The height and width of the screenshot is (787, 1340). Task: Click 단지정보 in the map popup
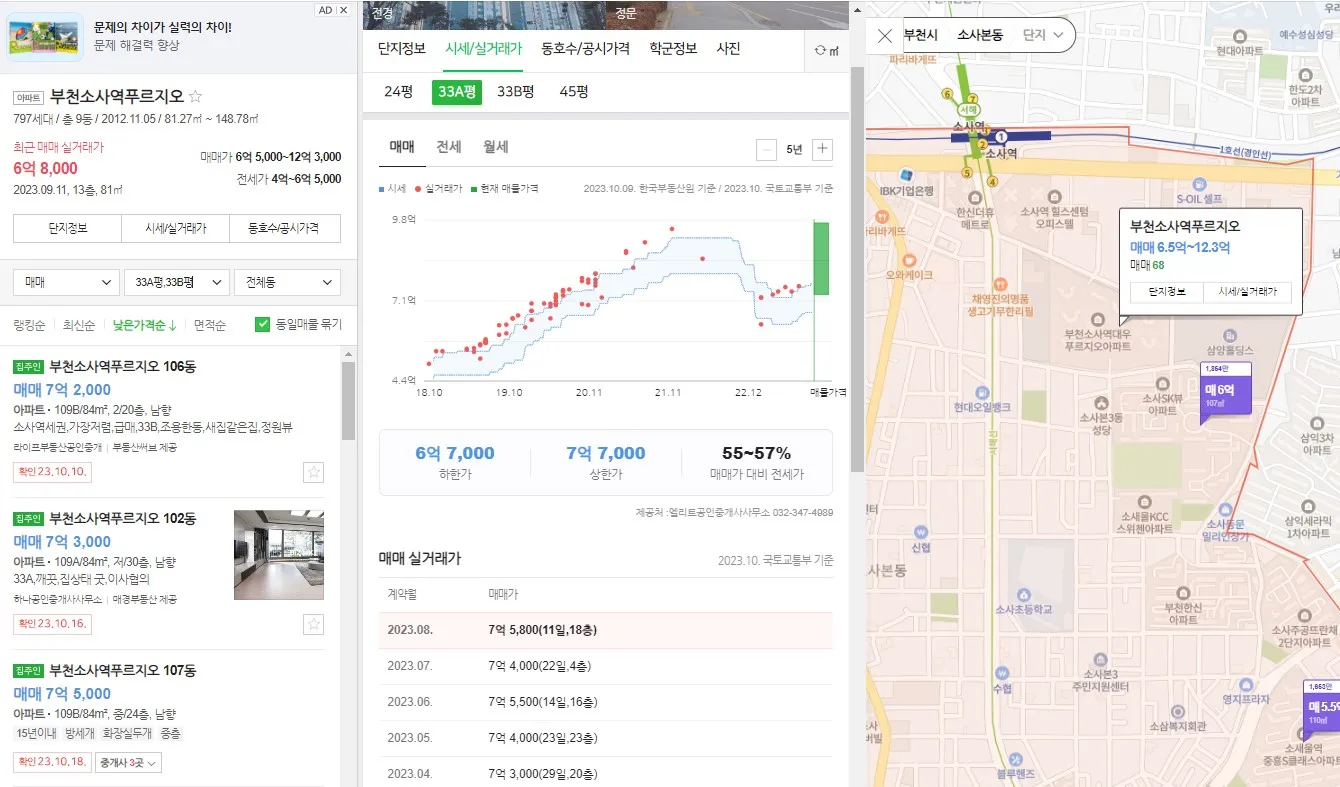(x=1167, y=292)
